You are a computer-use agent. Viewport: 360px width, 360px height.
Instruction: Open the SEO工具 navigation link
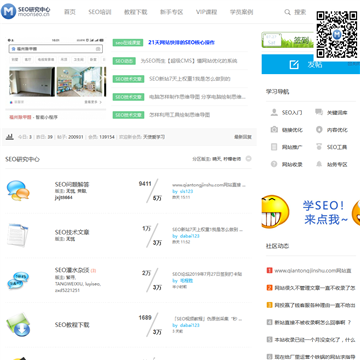337,147
